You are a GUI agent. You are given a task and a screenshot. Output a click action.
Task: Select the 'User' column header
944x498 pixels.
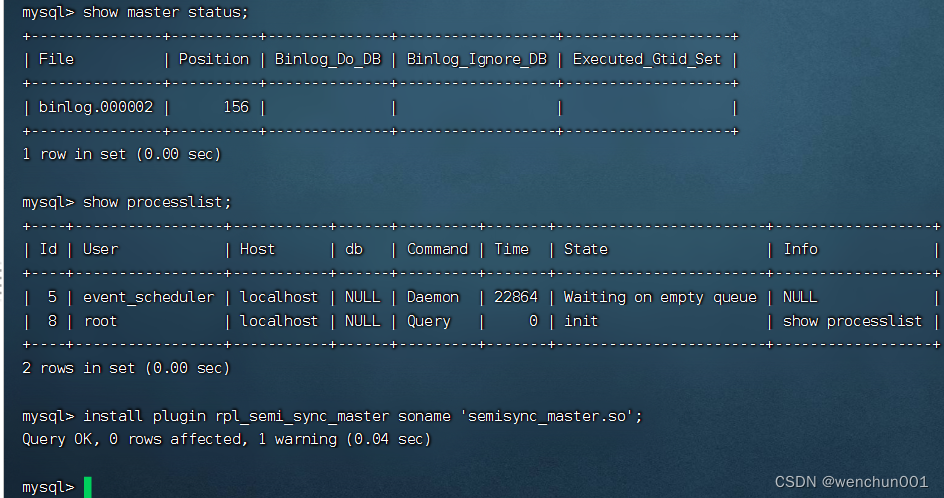(101, 249)
